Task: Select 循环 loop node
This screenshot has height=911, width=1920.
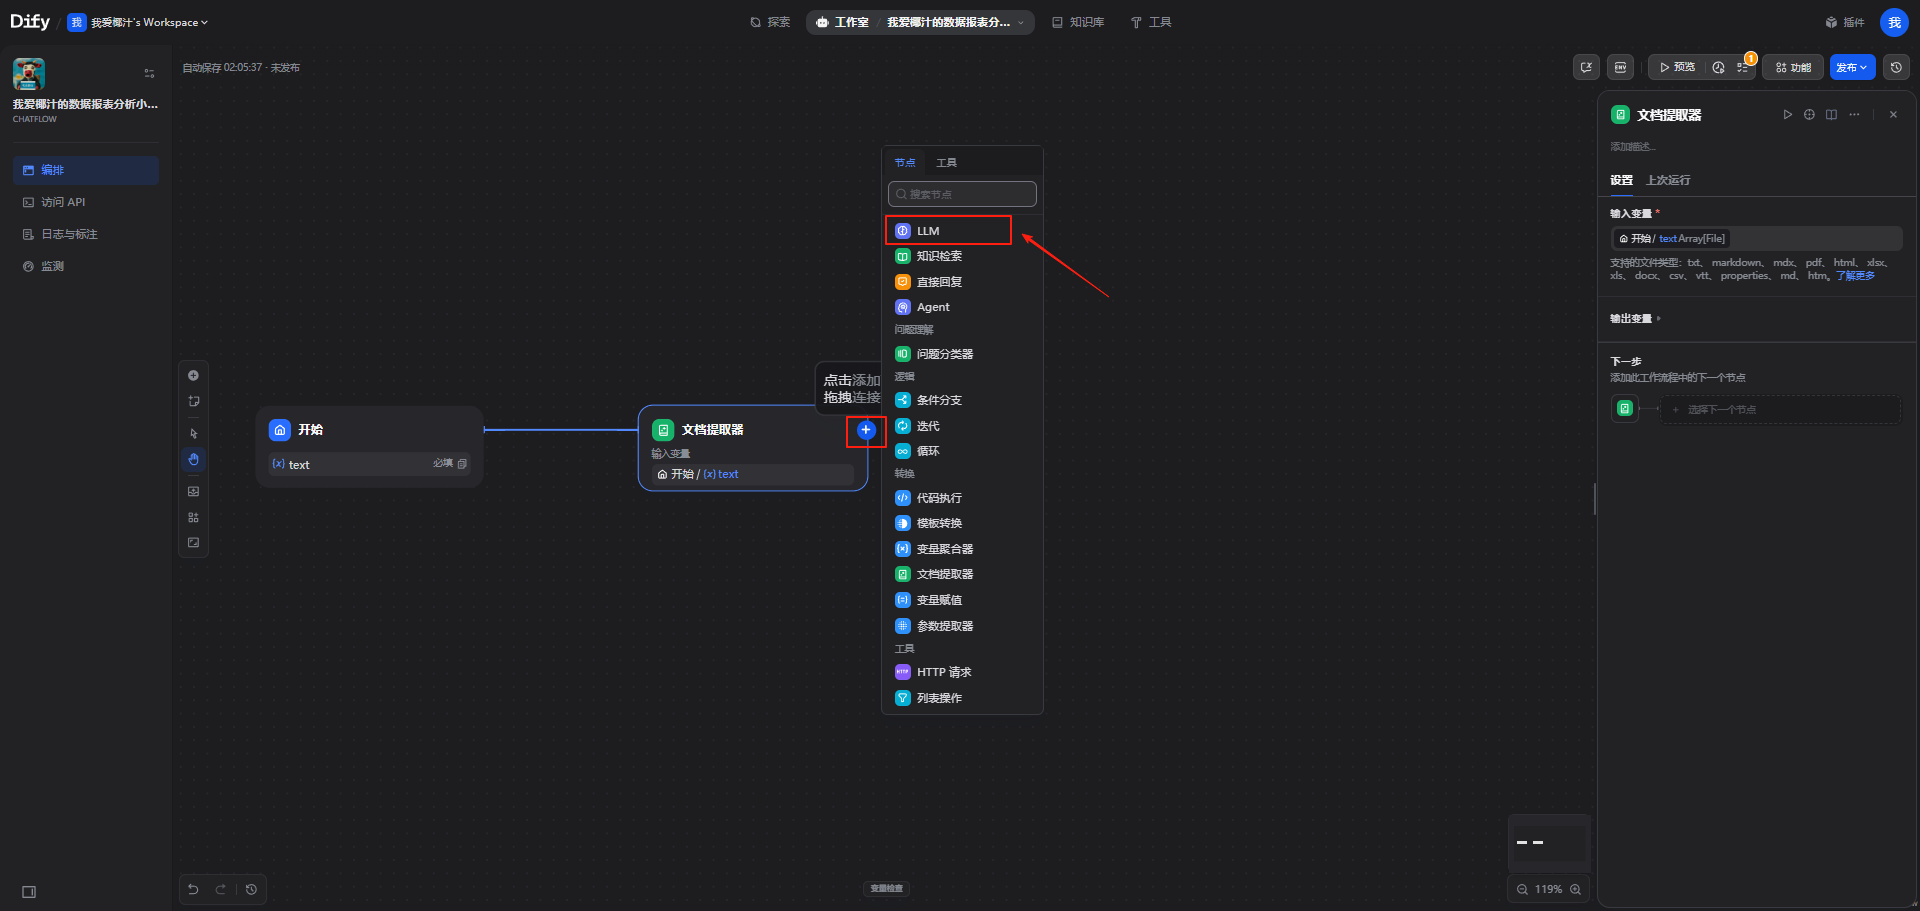Action: pyautogui.click(x=962, y=451)
